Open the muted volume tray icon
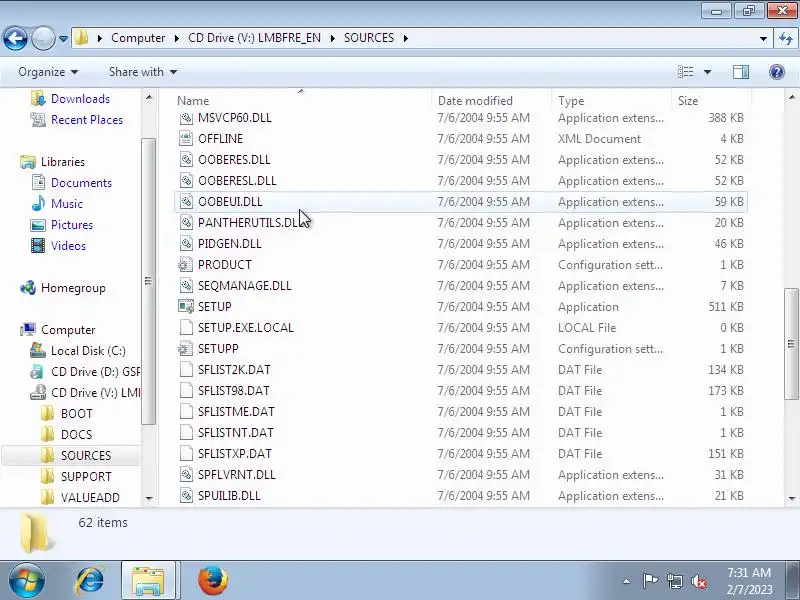Screen dimensions: 800x600 click(699, 581)
